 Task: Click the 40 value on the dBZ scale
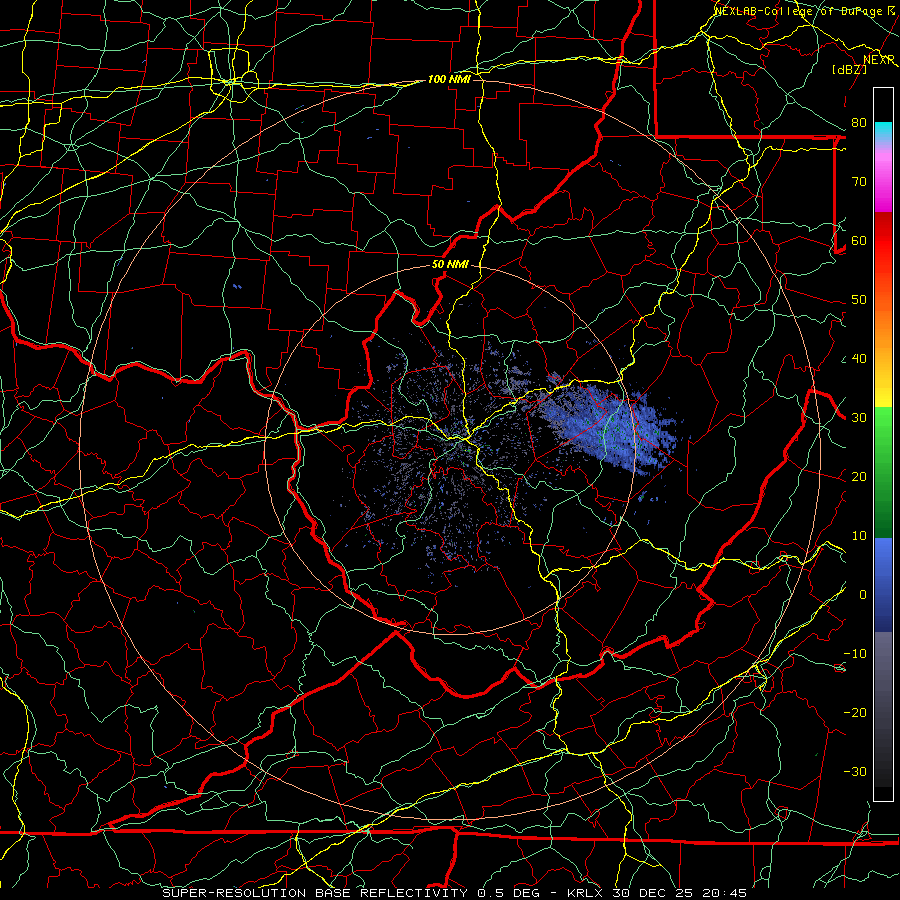[x=859, y=359]
